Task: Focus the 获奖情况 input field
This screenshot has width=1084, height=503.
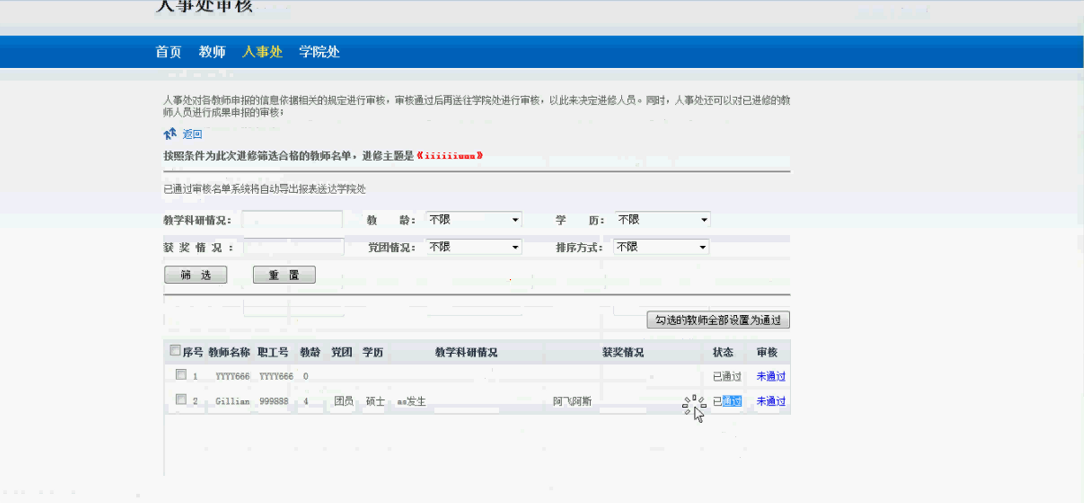Action: [293, 247]
